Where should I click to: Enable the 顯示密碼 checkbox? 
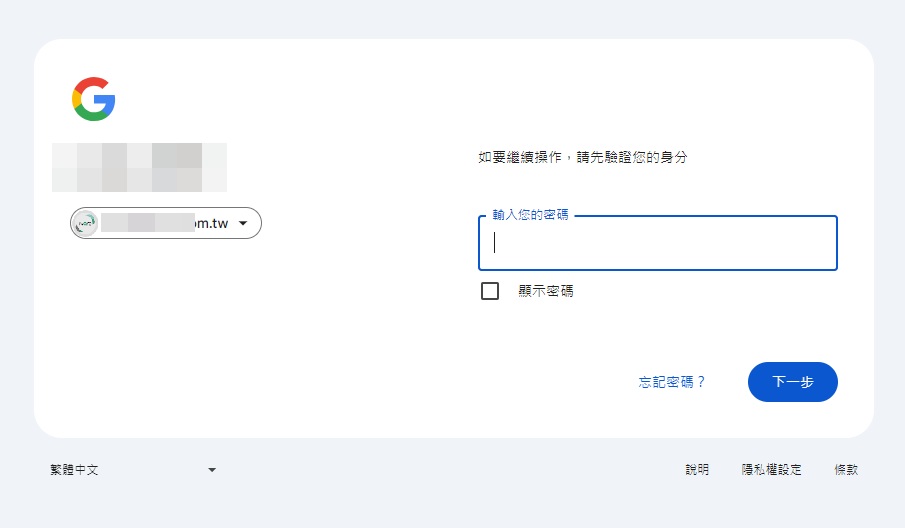click(x=490, y=291)
